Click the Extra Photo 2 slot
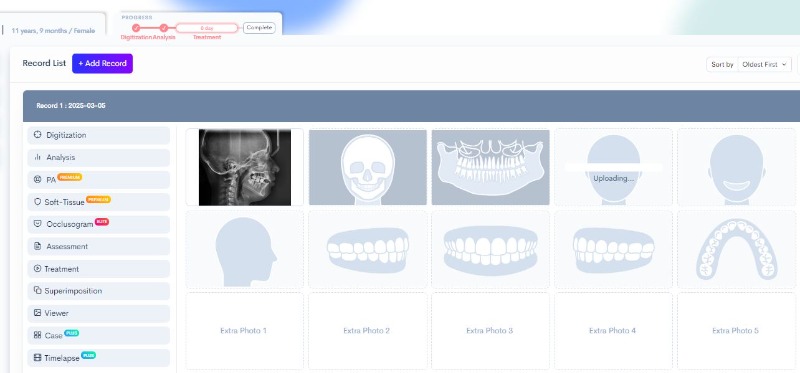The height and width of the screenshot is (373, 800). point(368,331)
